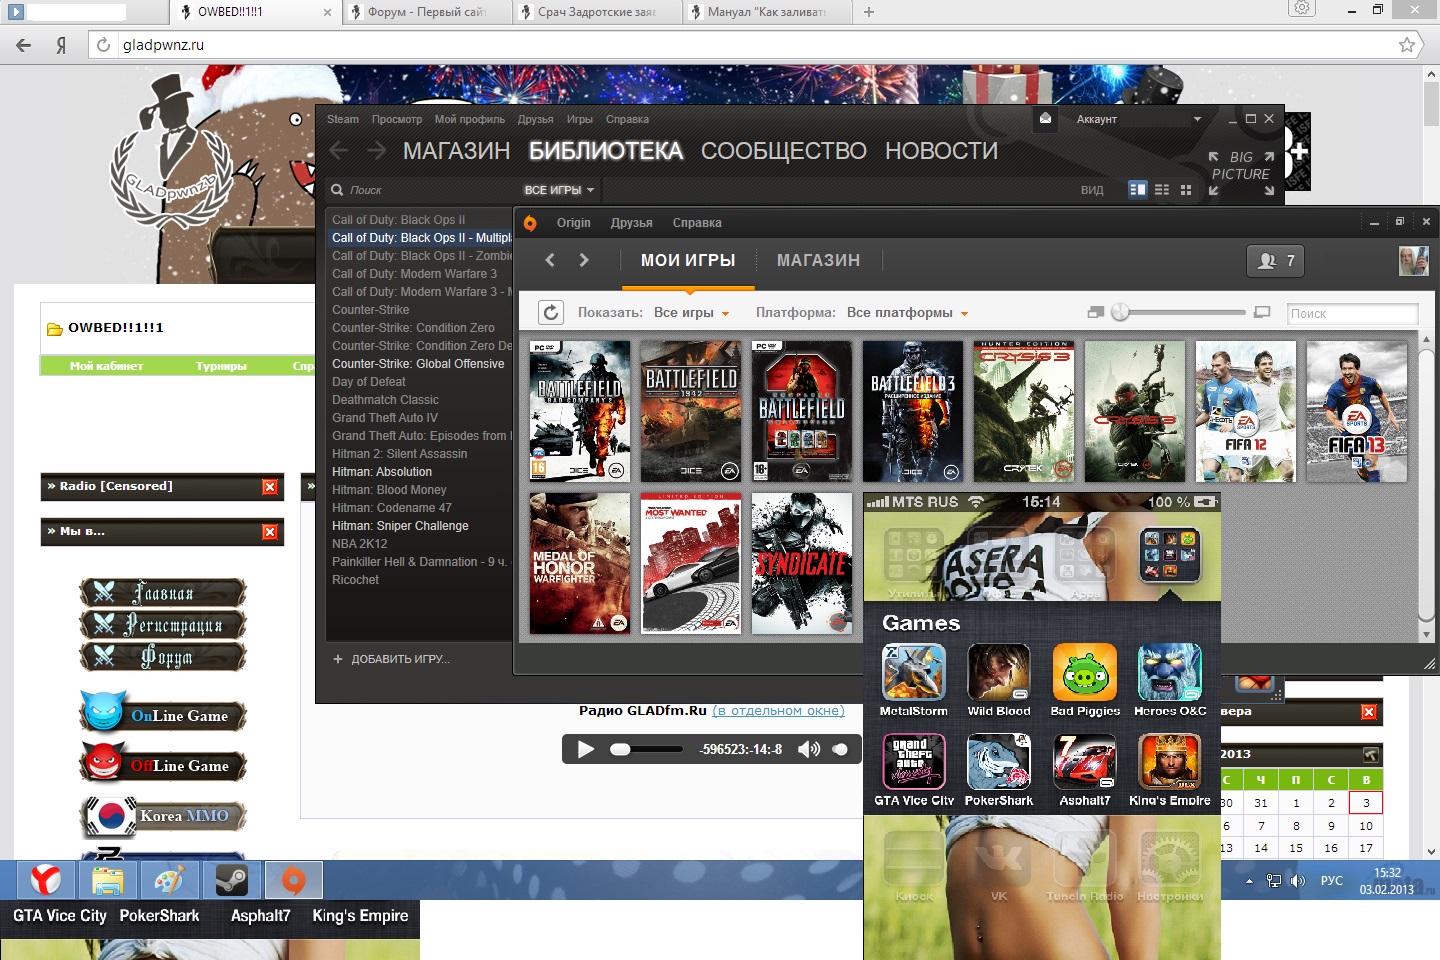Click the Origin user avatar
The height and width of the screenshot is (960, 1440).
click(1413, 261)
